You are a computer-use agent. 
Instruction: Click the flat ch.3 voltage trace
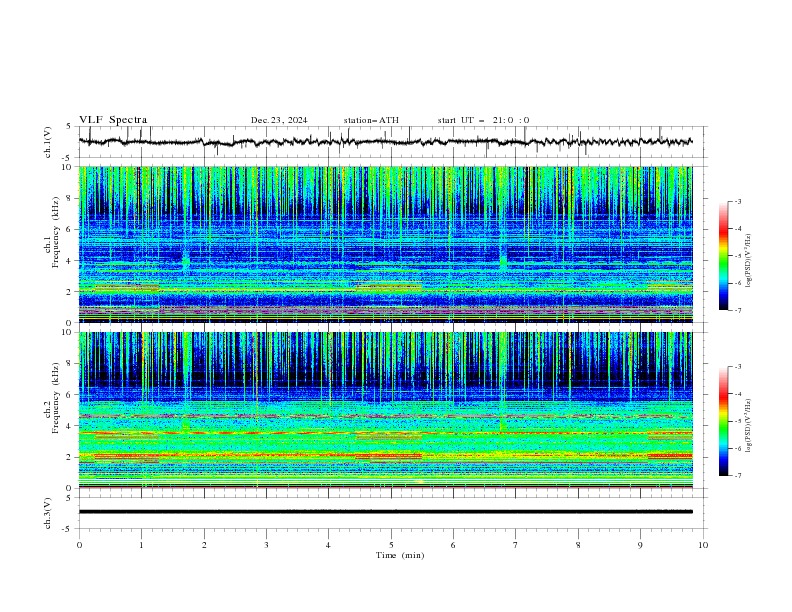[385, 512]
